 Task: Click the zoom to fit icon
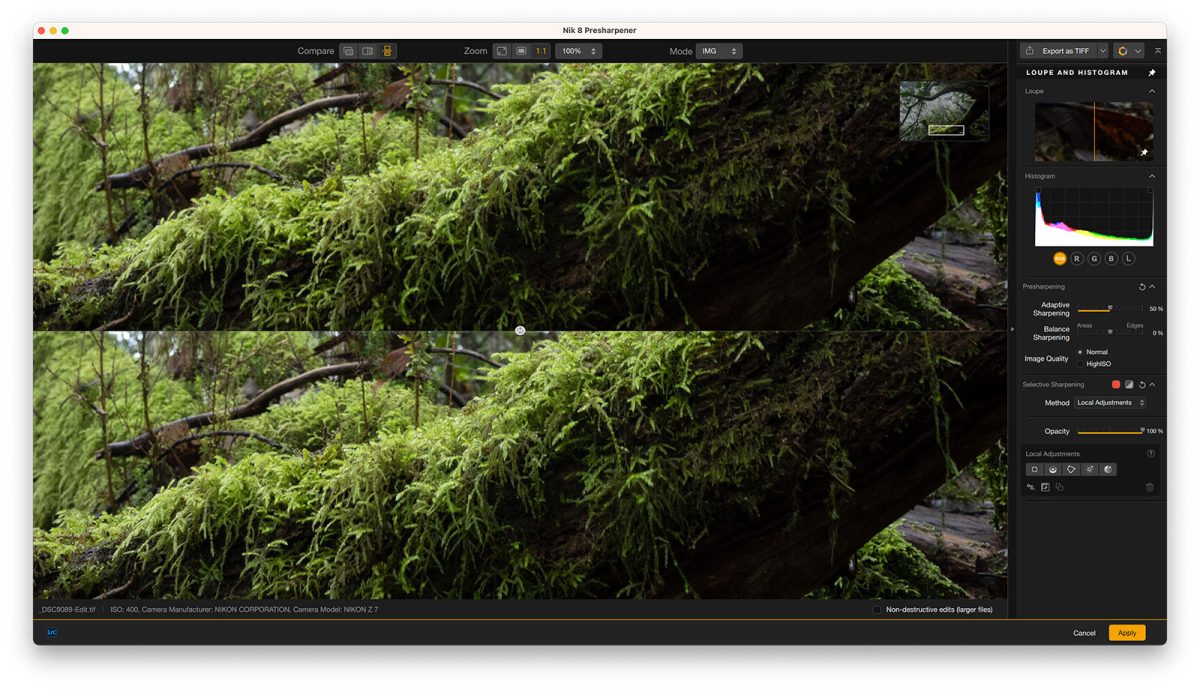[x=502, y=51]
